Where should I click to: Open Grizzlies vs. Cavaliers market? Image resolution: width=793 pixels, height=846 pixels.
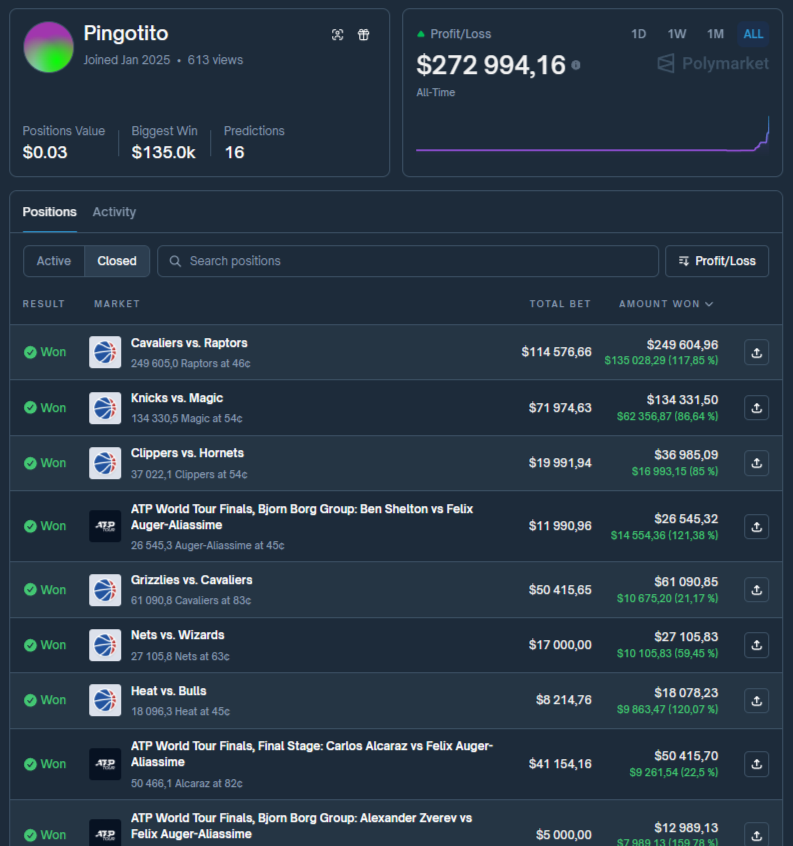(x=192, y=580)
